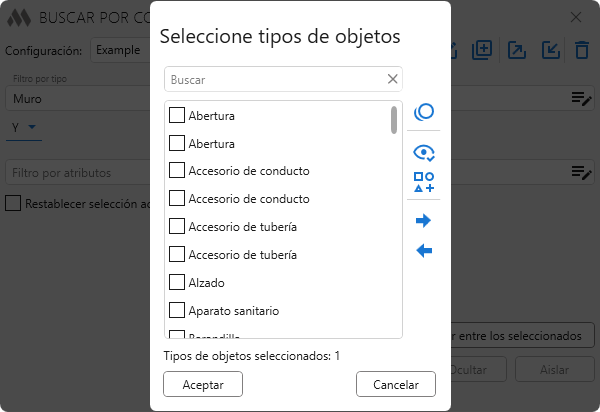Image resolution: width=600 pixels, height=412 pixels.
Task: Enable the first Accesorio de tubería checkbox
Action: (x=177, y=226)
